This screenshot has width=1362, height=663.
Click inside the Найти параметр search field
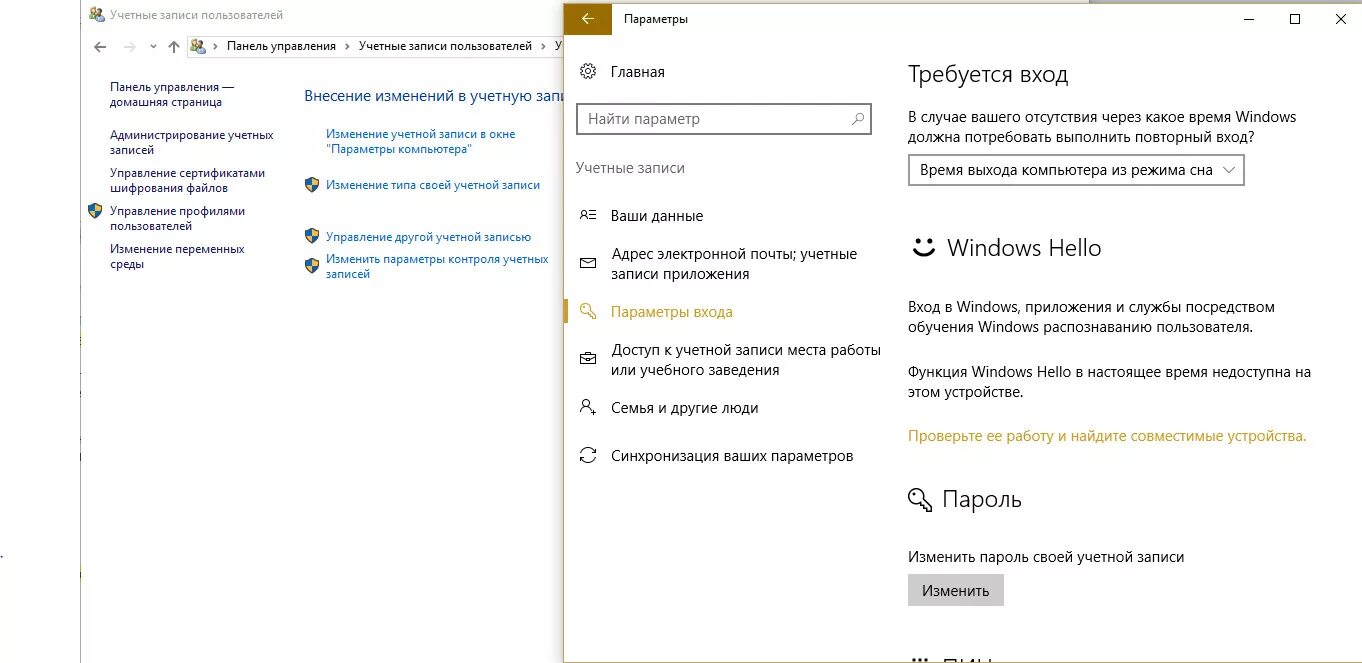tap(720, 118)
